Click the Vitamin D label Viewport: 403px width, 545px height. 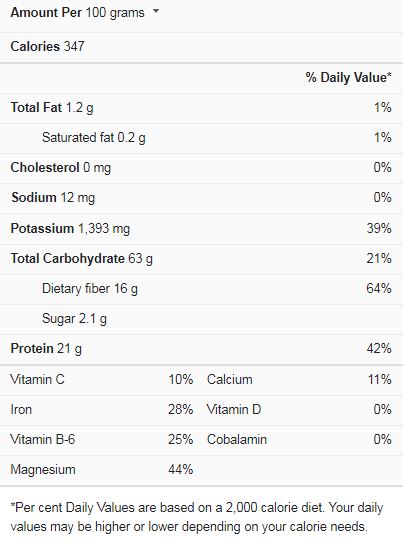point(234,409)
